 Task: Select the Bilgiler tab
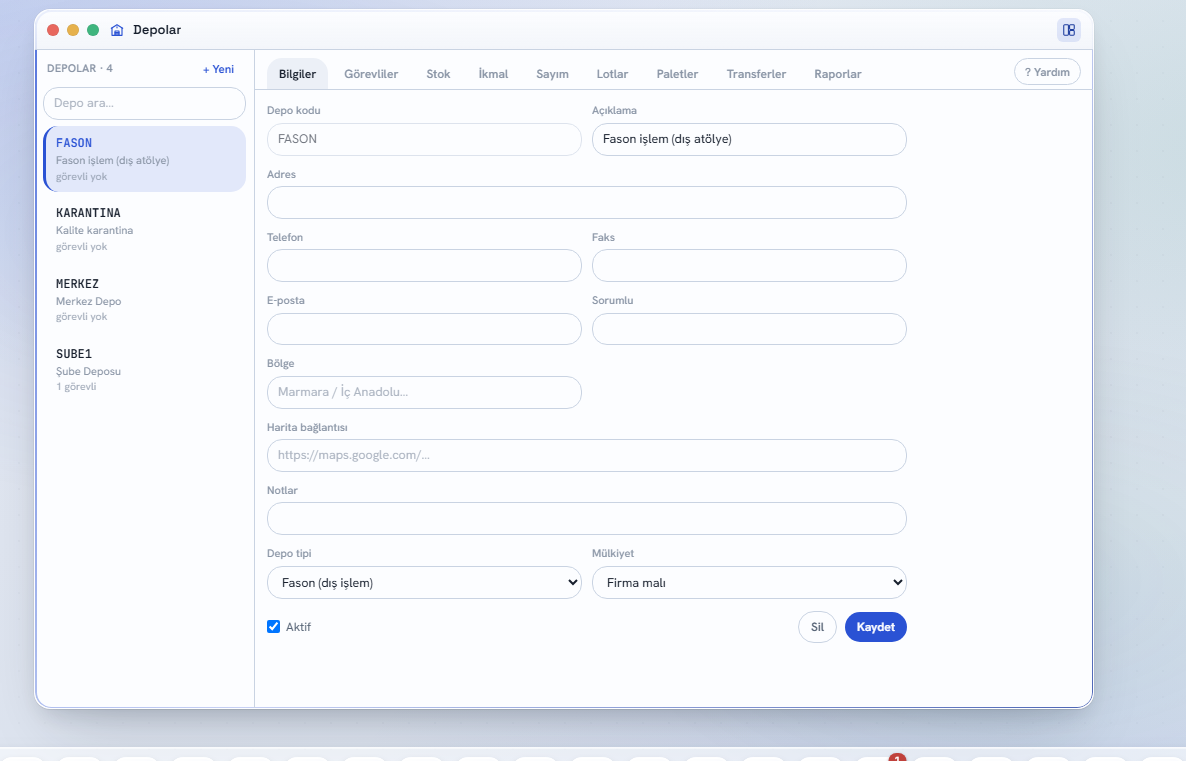tap(297, 74)
